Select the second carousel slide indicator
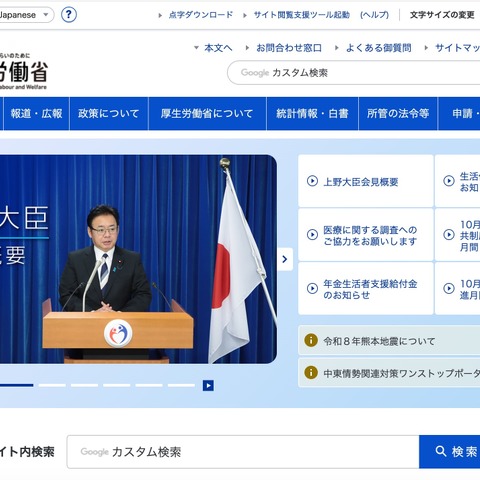The width and height of the screenshot is (480, 480). click(x=52, y=385)
